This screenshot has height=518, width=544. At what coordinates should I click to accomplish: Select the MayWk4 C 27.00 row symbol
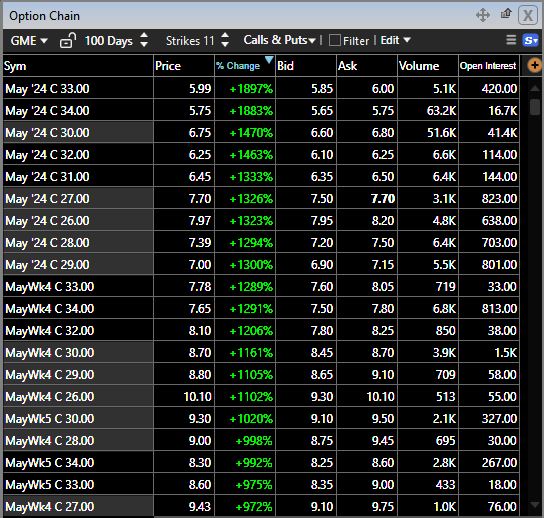pyautogui.click(x=50, y=507)
